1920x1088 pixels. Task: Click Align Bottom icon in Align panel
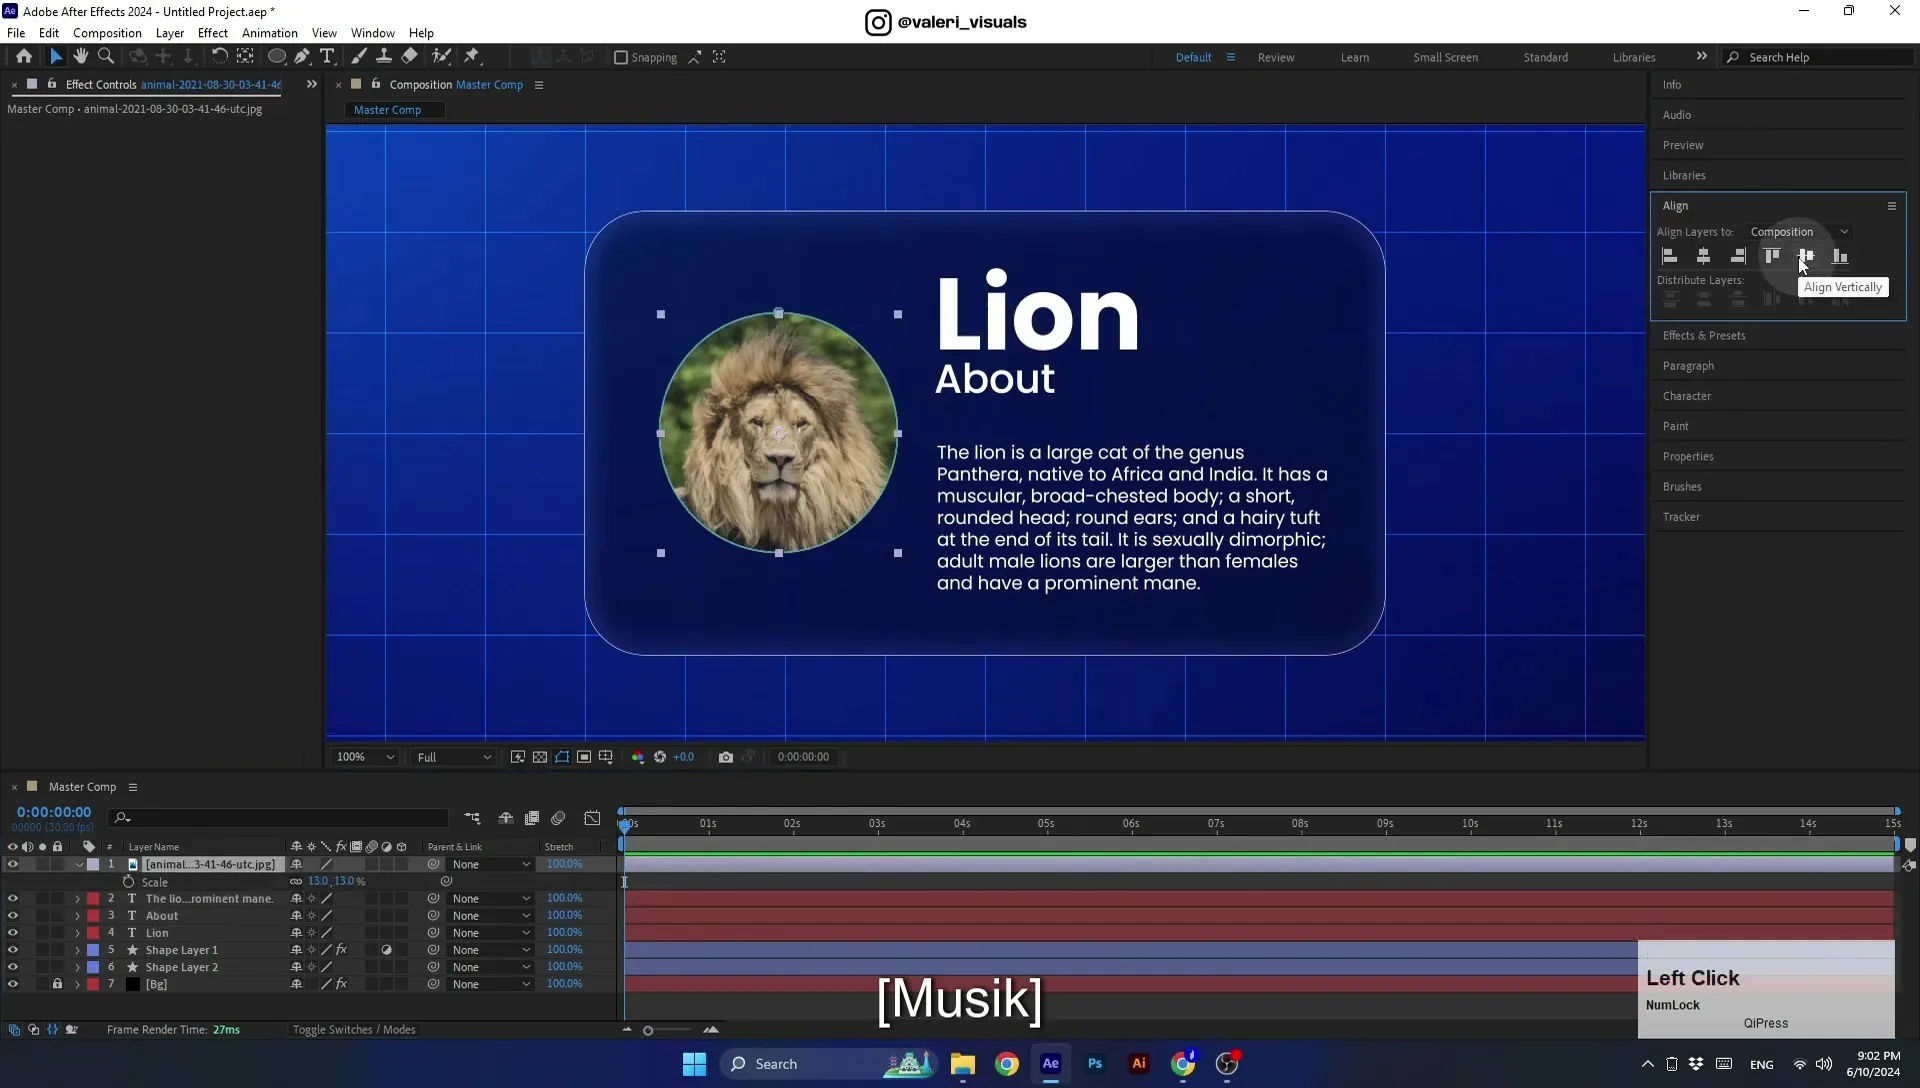point(1840,256)
